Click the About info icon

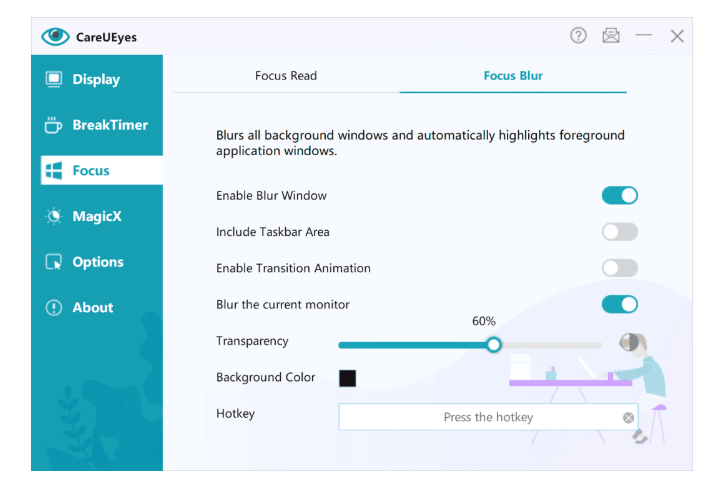(x=54, y=308)
